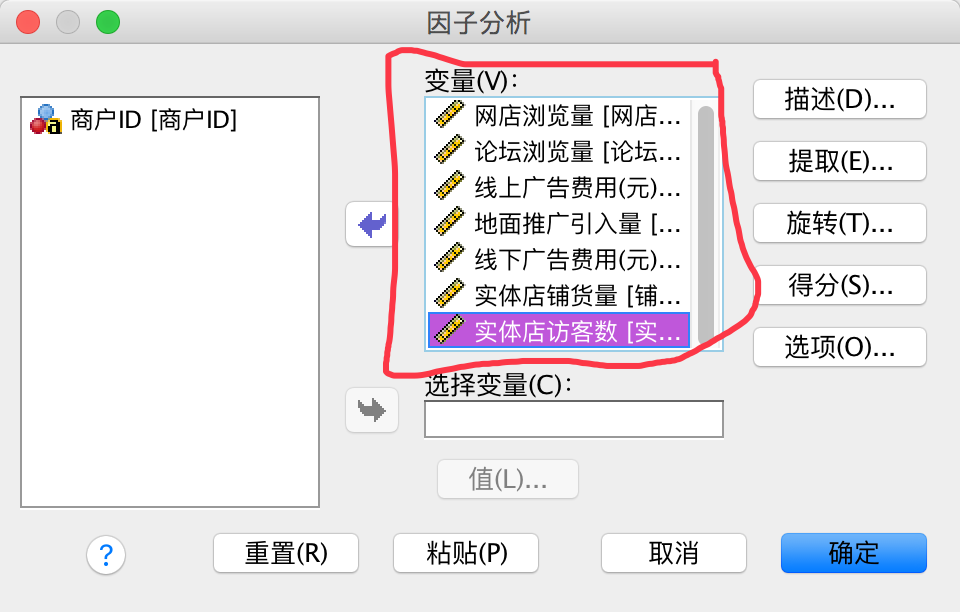The width and height of the screenshot is (960, 612).
Task: Click ruler icon beside 网店浏览量
Action: pyautogui.click(x=449, y=114)
